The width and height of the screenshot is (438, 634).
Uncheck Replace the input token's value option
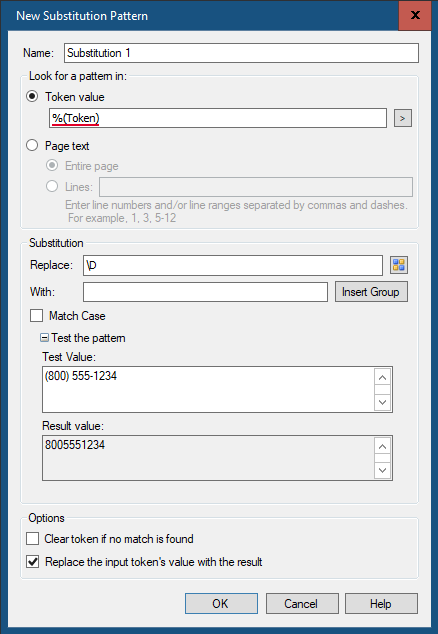click(x=32, y=562)
